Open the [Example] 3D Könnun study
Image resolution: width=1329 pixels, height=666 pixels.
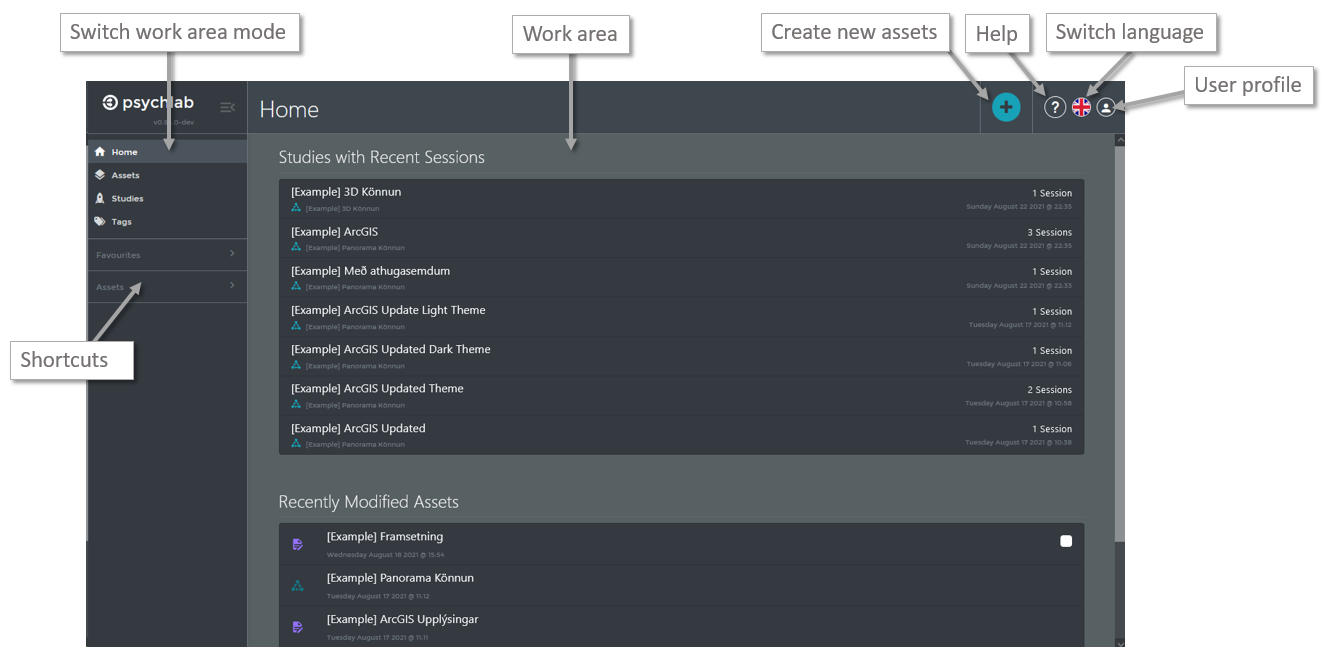pyautogui.click(x=346, y=192)
